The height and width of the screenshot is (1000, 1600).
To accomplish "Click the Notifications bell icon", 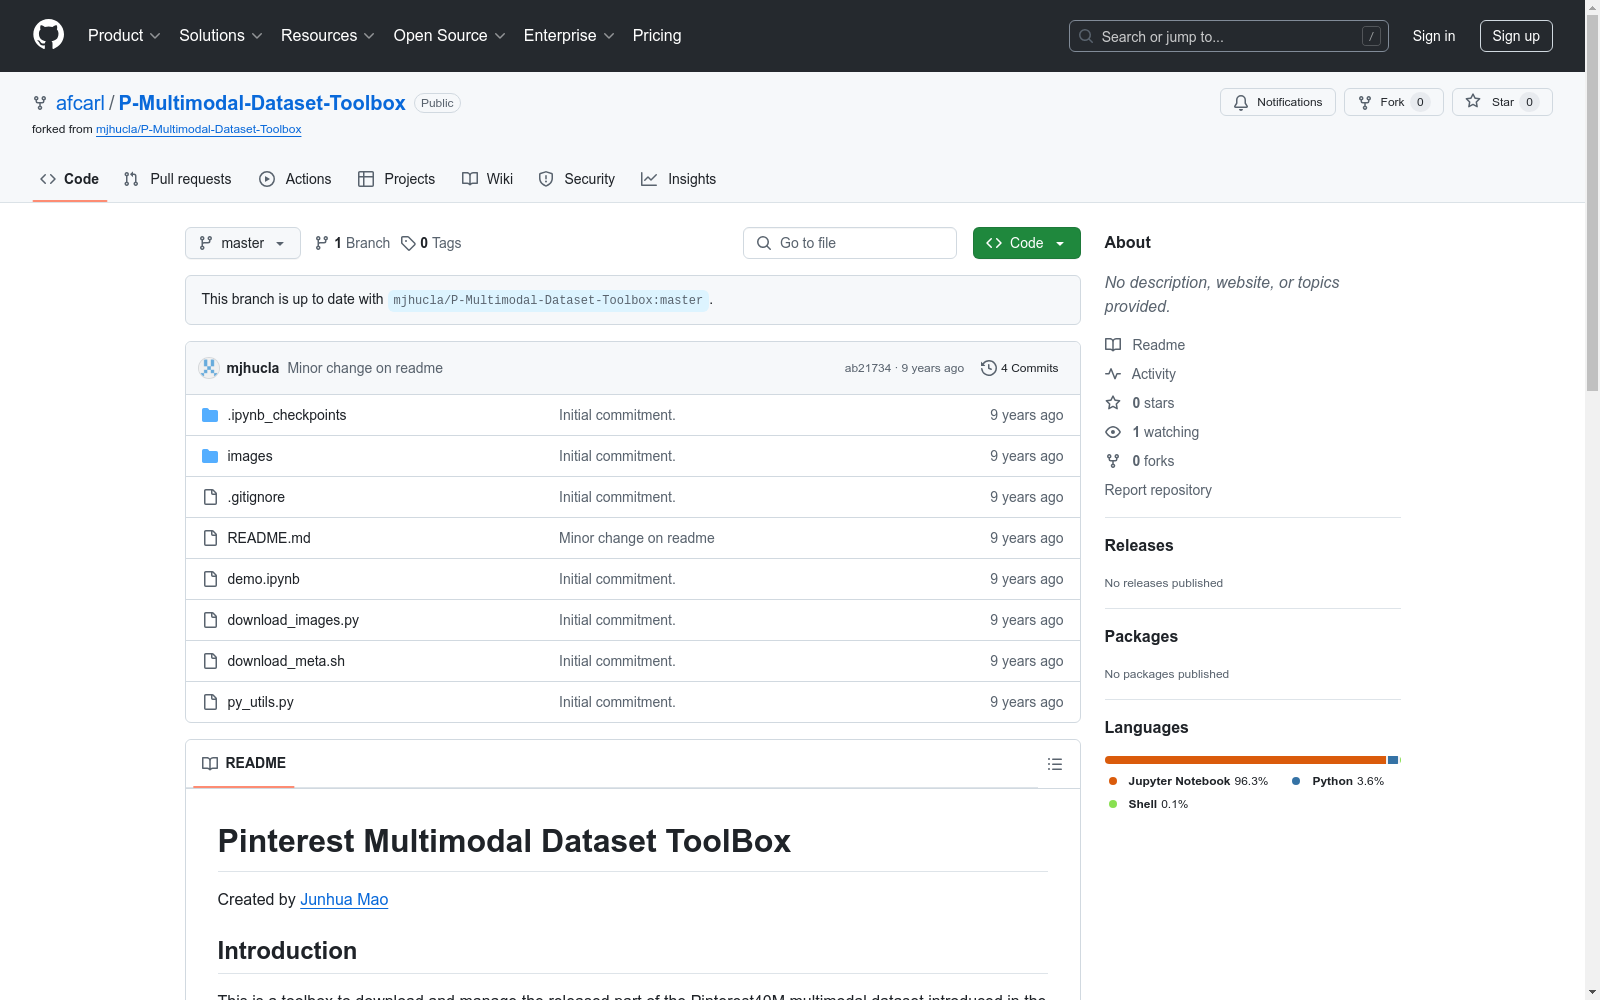I will click(1241, 102).
